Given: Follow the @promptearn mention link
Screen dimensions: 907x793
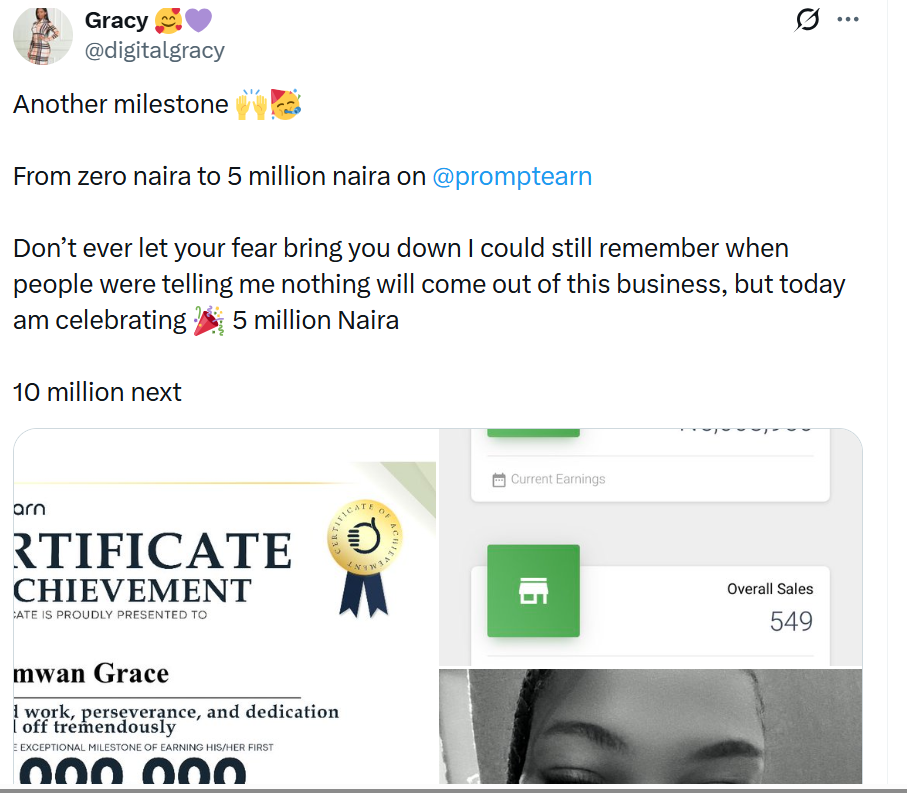Looking at the screenshot, I should pyautogui.click(x=512, y=176).
